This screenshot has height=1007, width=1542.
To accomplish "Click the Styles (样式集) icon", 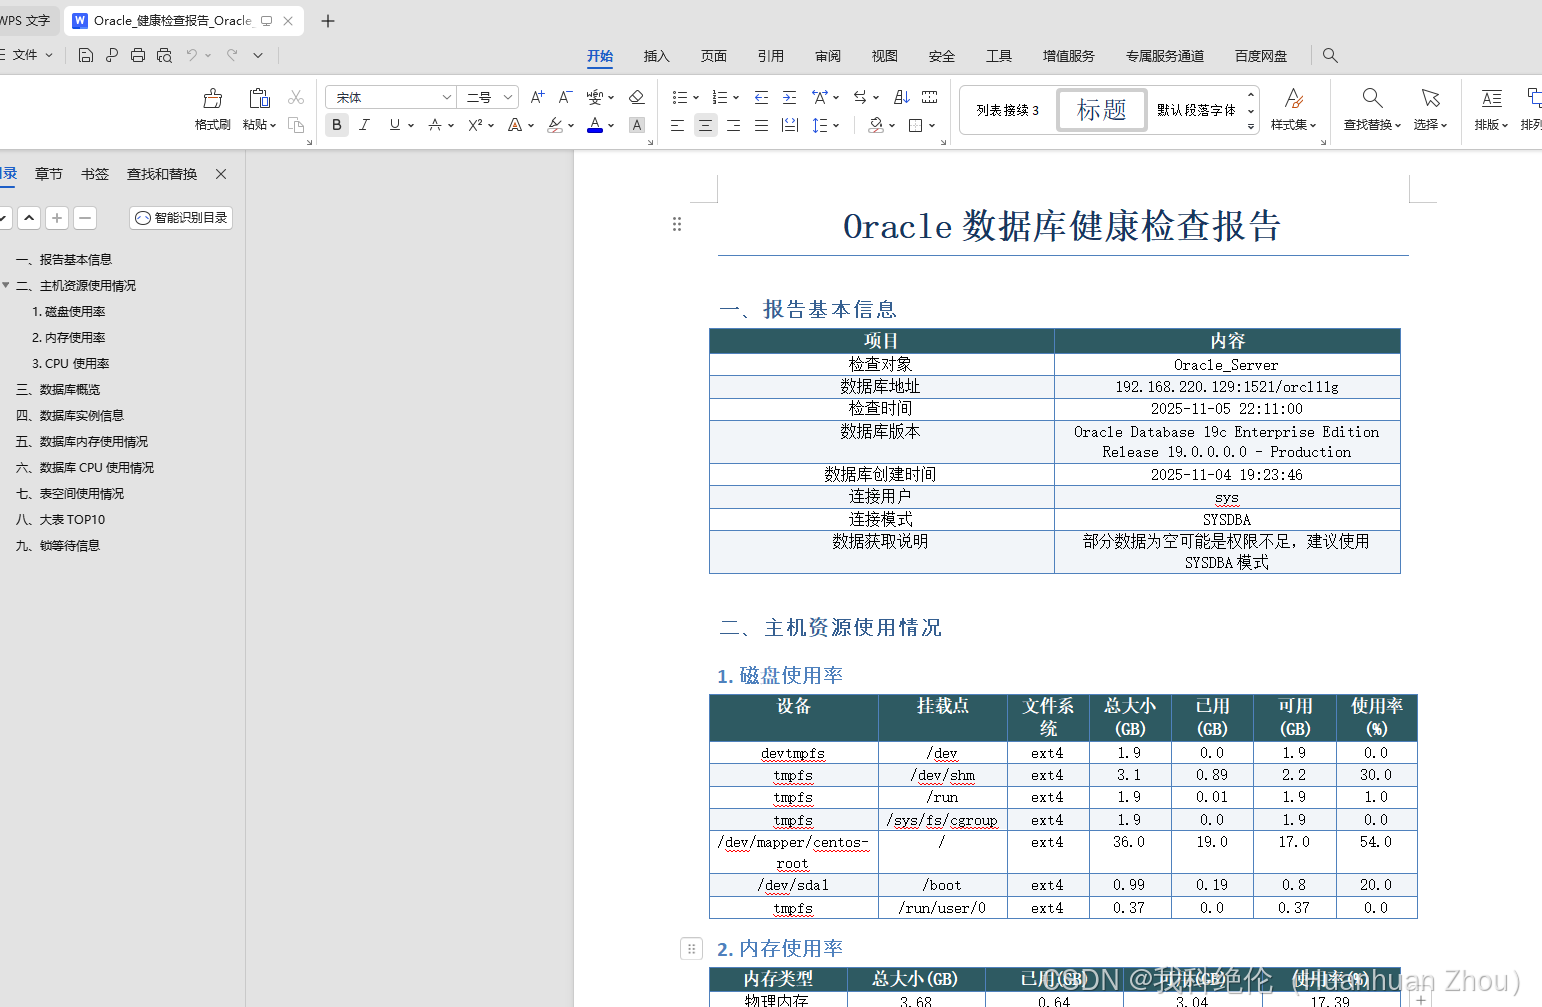I will click(x=1294, y=110).
